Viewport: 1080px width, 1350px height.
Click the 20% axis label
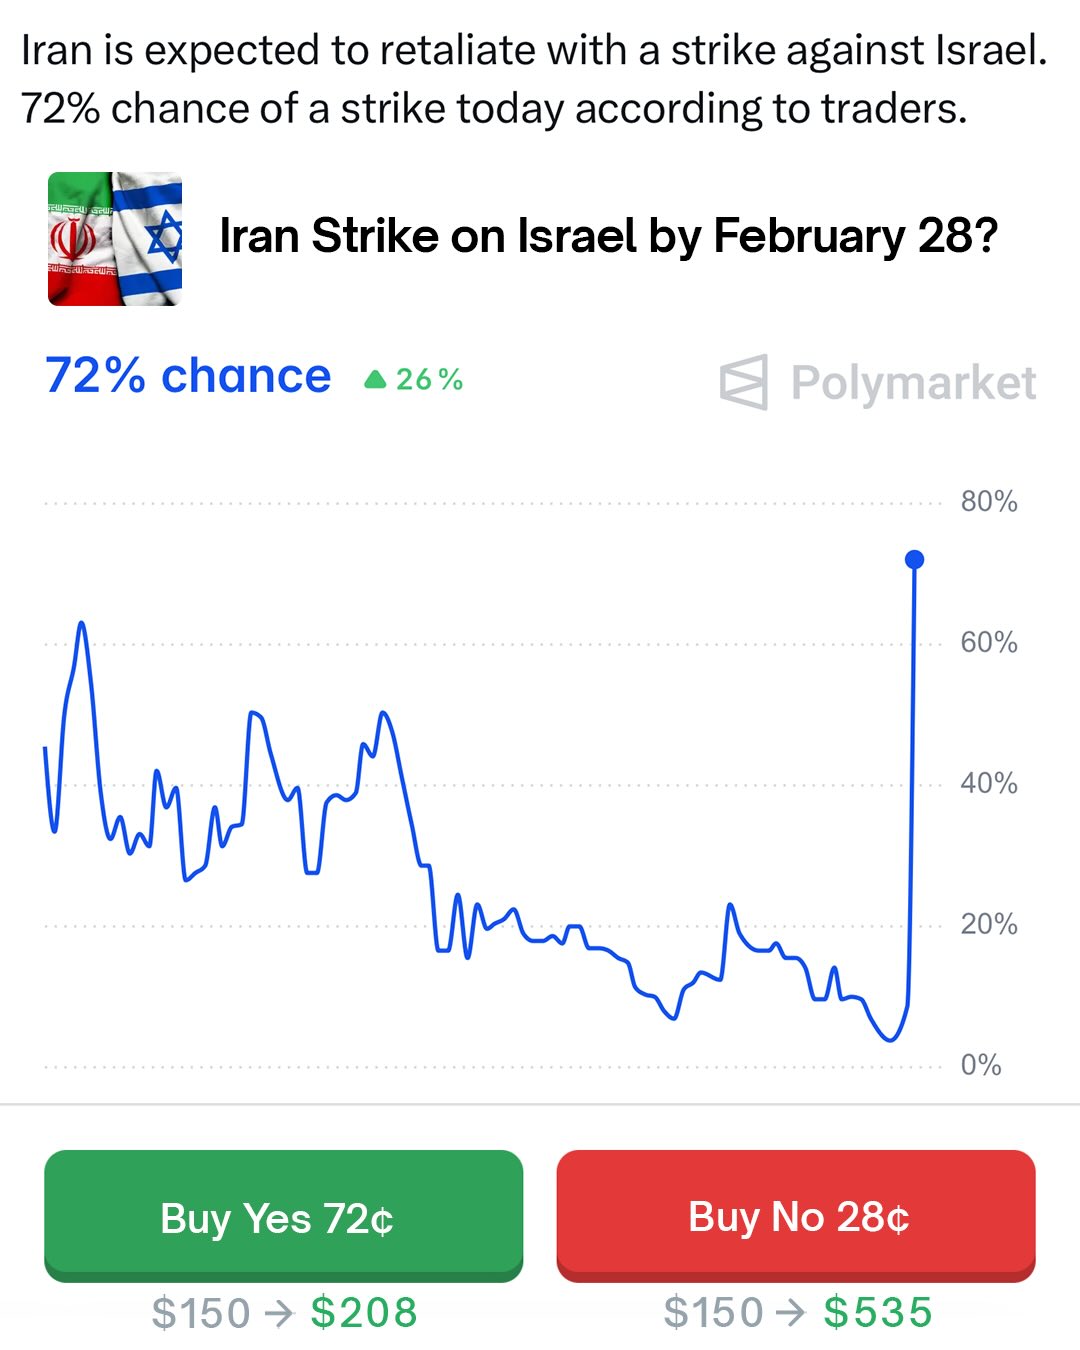point(988,924)
